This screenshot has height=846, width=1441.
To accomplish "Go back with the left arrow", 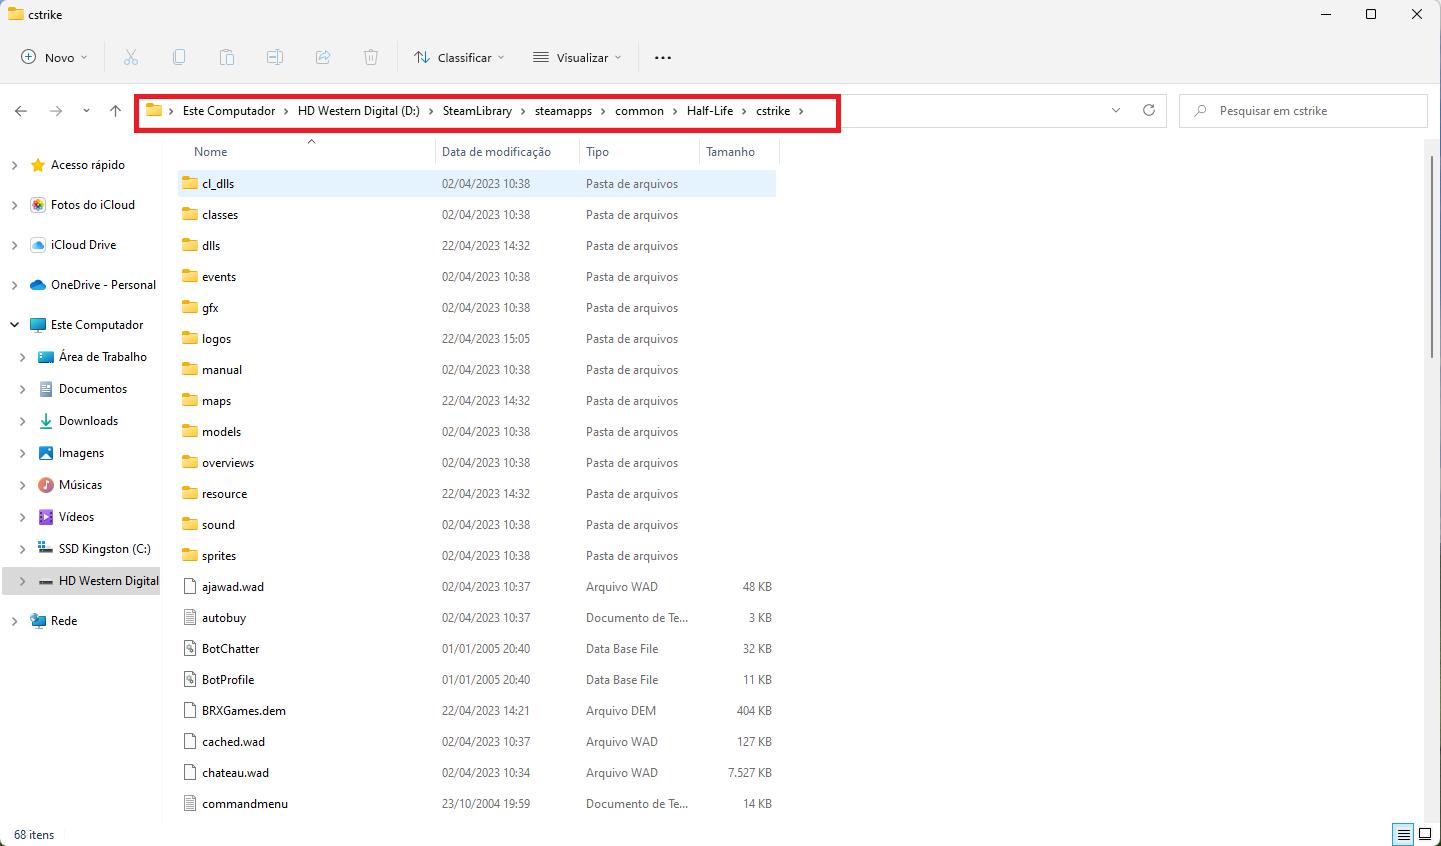I will [21, 111].
